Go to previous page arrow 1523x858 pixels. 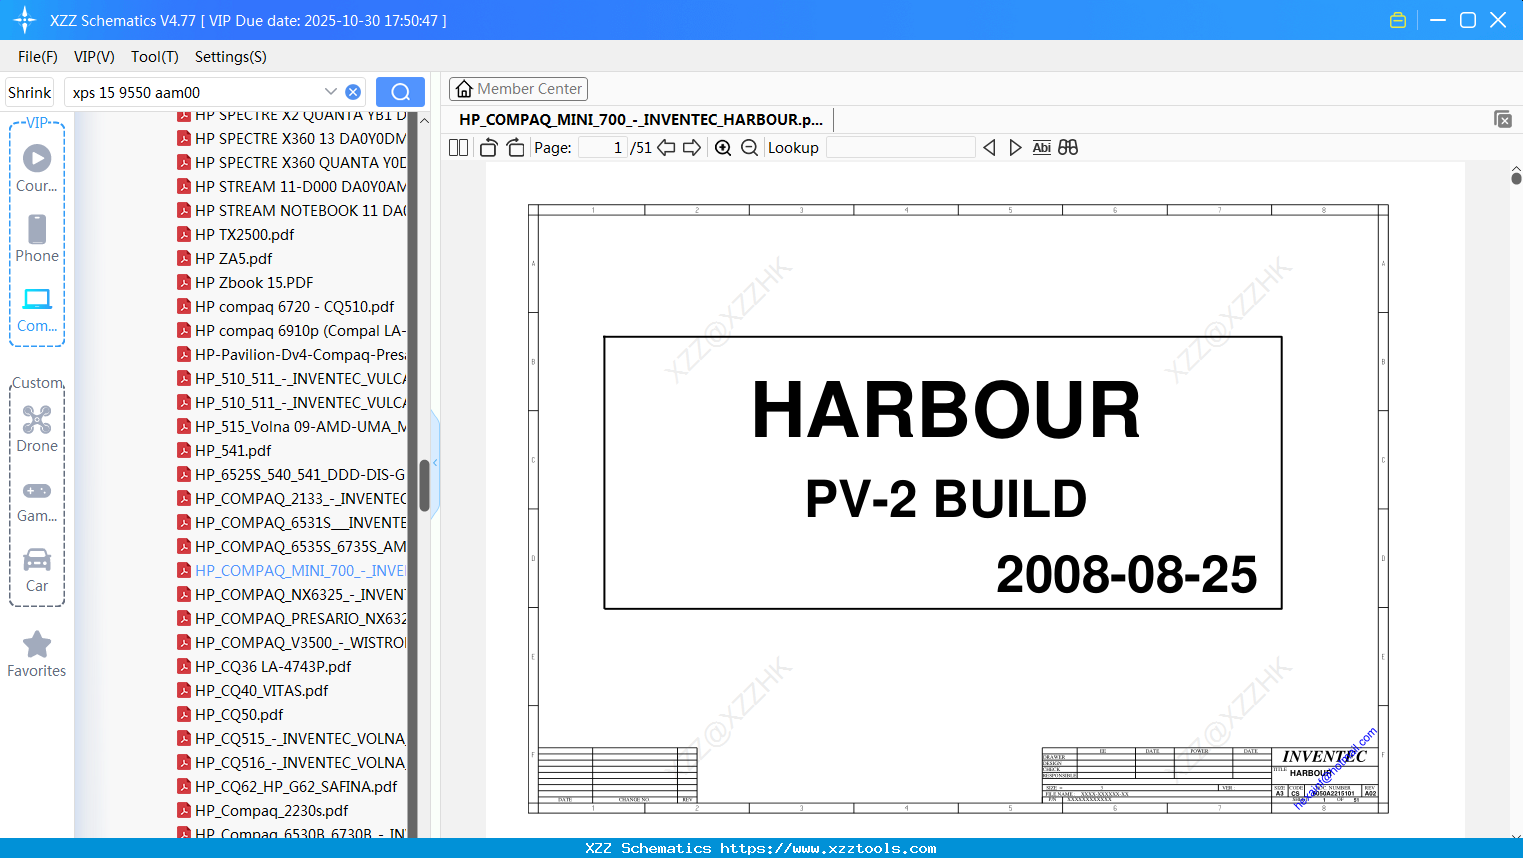tap(666, 147)
